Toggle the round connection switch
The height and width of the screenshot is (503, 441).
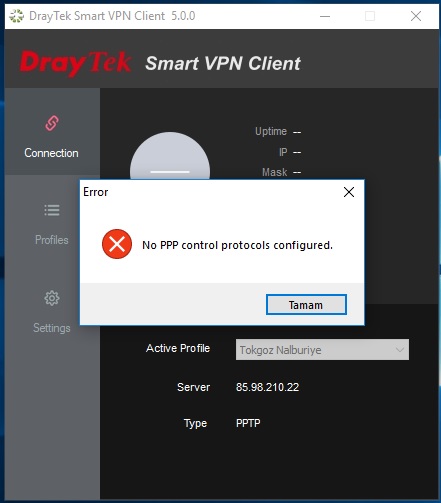tap(170, 156)
